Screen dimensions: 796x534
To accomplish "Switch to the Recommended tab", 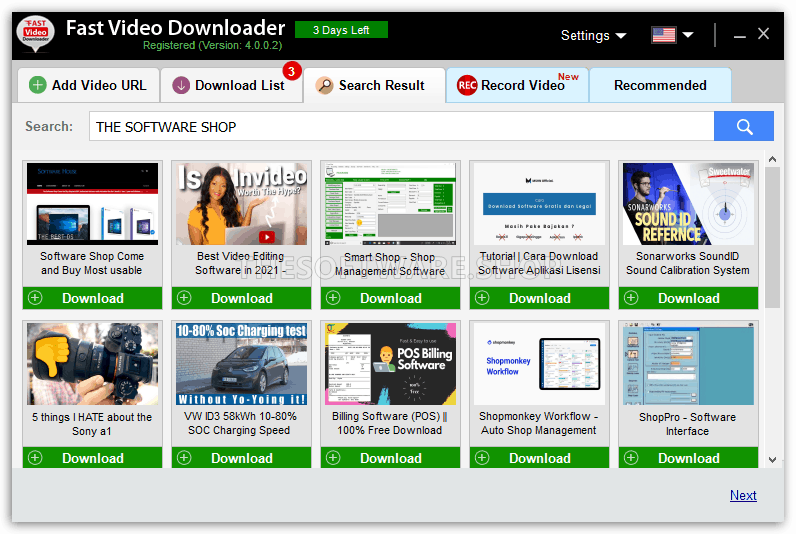I will click(660, 85).
